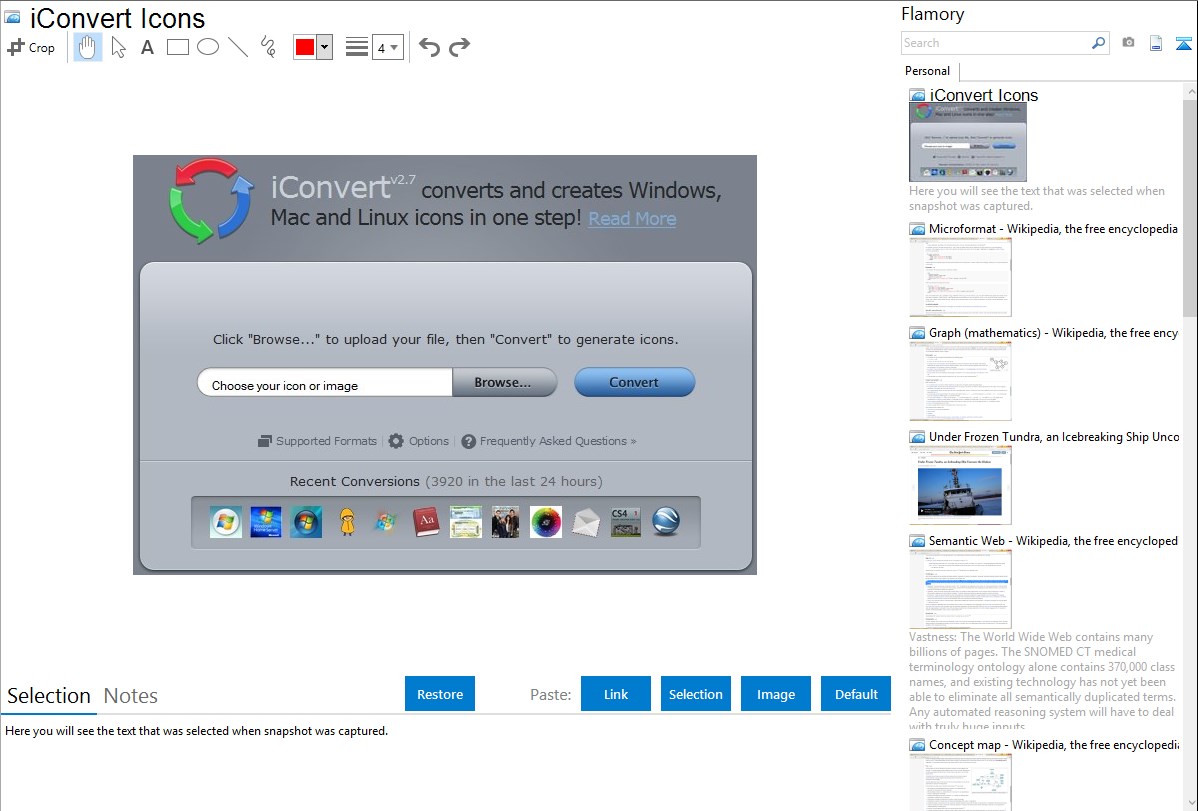Click the blue Convert button
This screenshot has width=1198, height=811.
634,382
